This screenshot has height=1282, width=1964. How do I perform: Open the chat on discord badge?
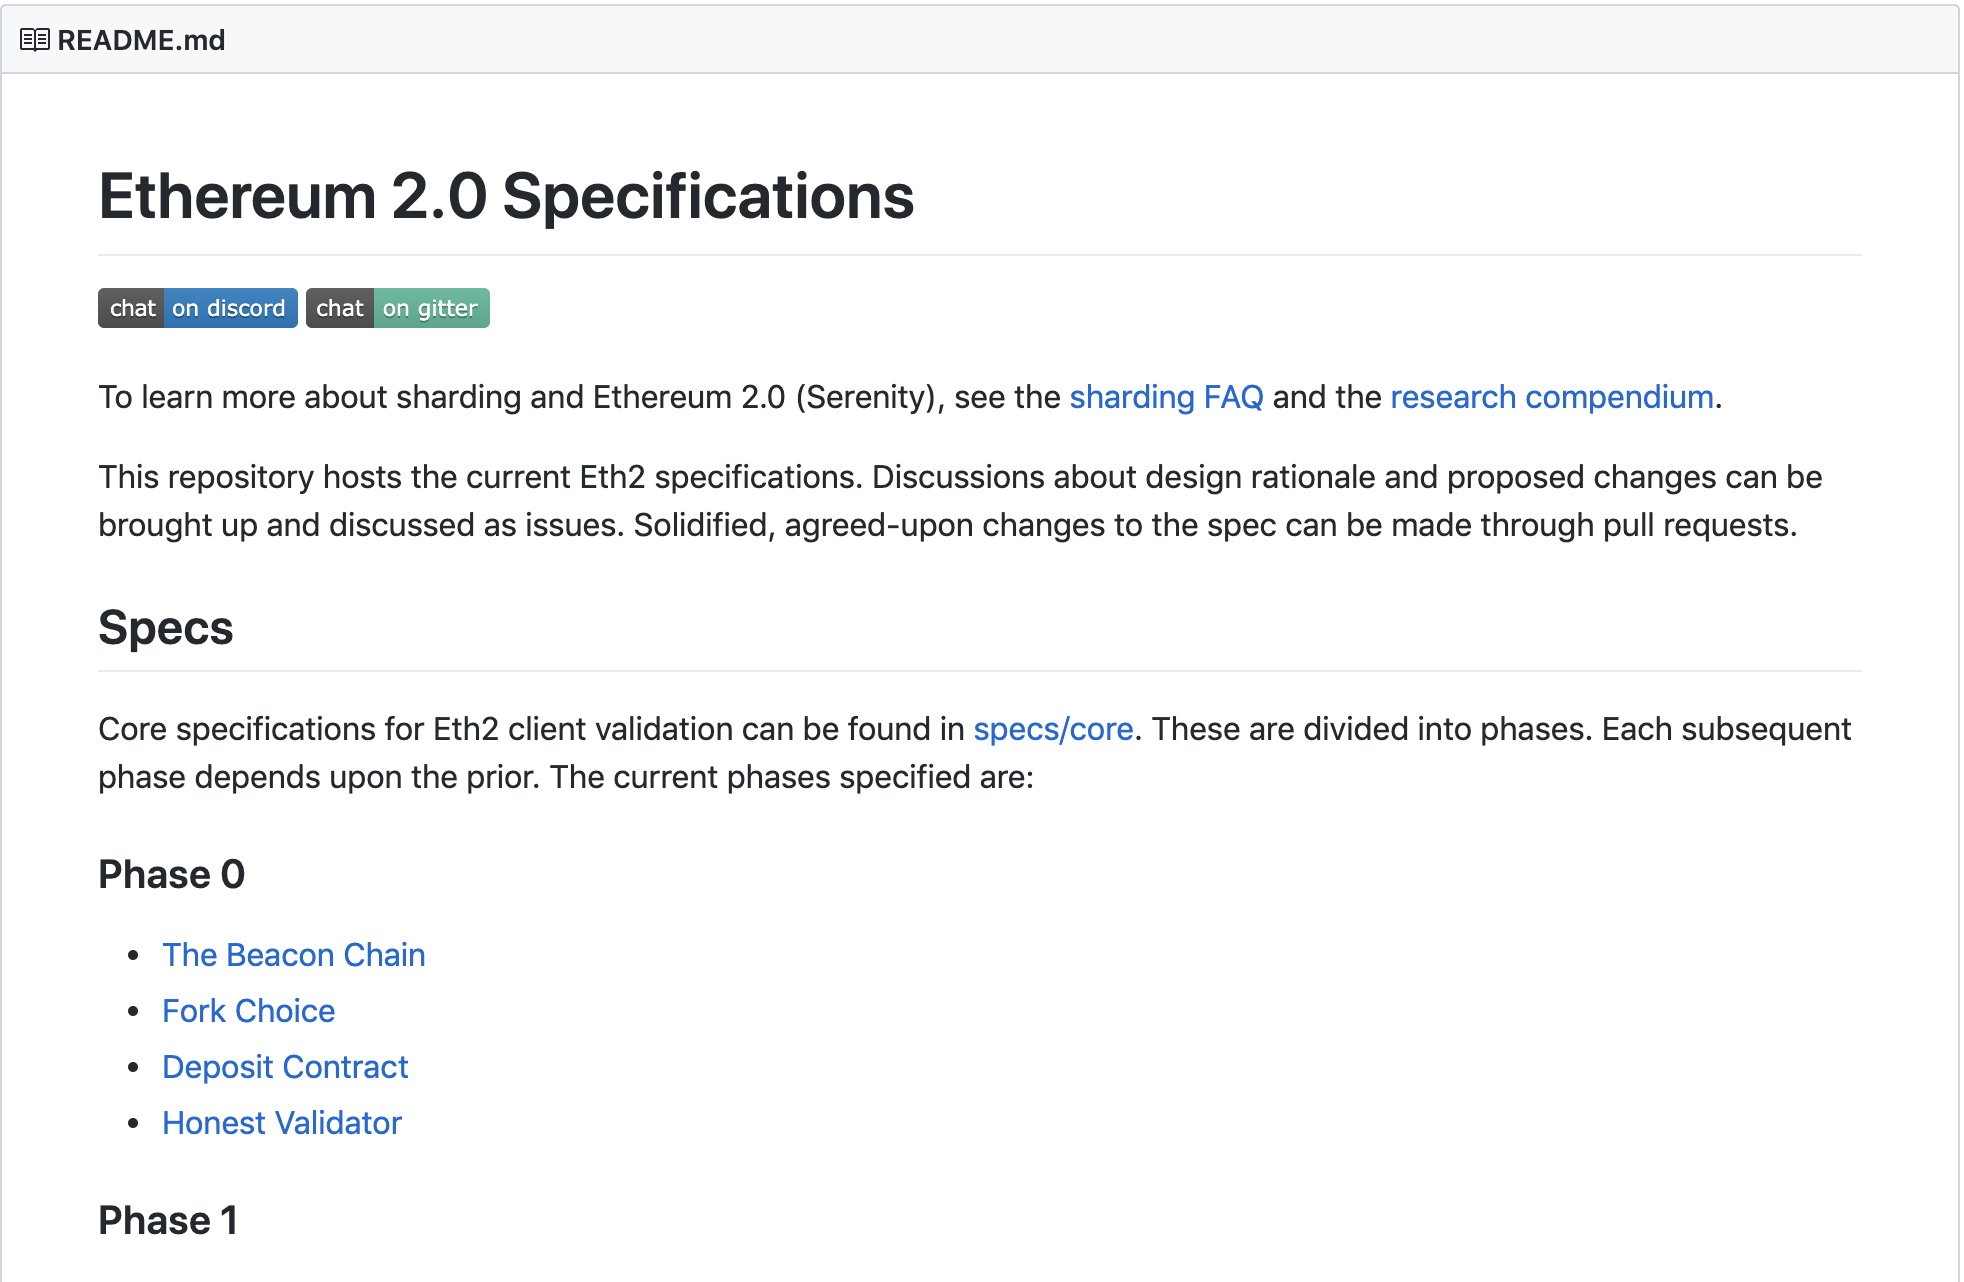(x=197, y=308)
